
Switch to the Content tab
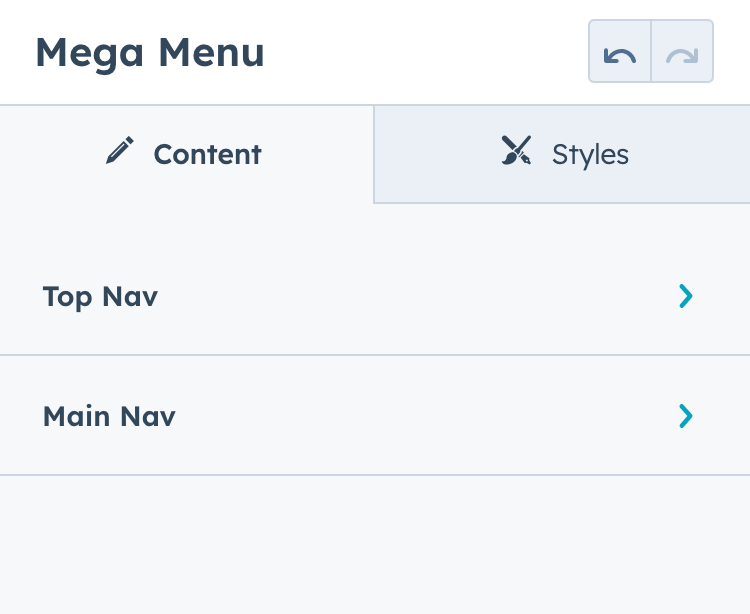(186, 154)
